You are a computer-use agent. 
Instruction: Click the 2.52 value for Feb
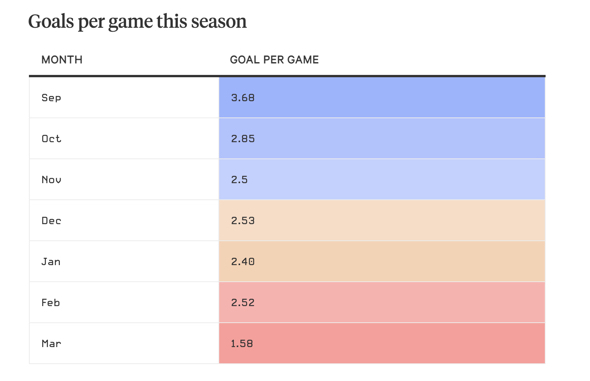pos(243,303)
